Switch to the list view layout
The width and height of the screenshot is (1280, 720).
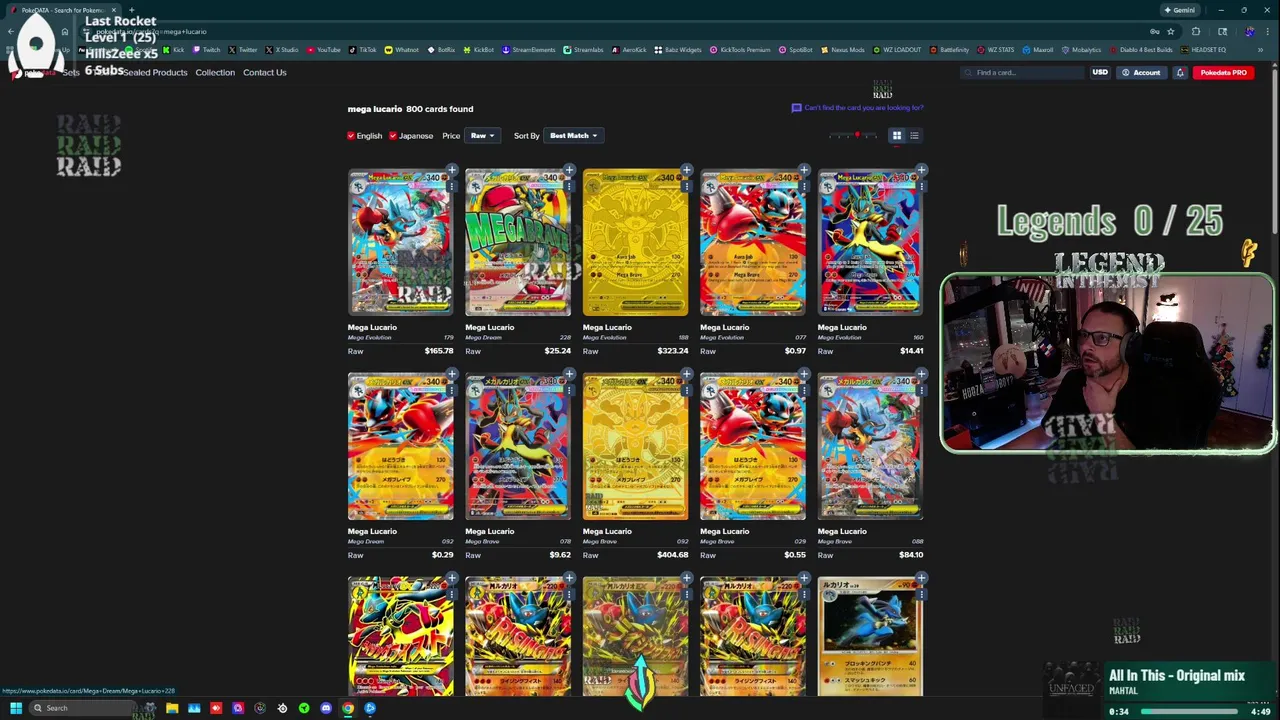[x=914, y=135]
